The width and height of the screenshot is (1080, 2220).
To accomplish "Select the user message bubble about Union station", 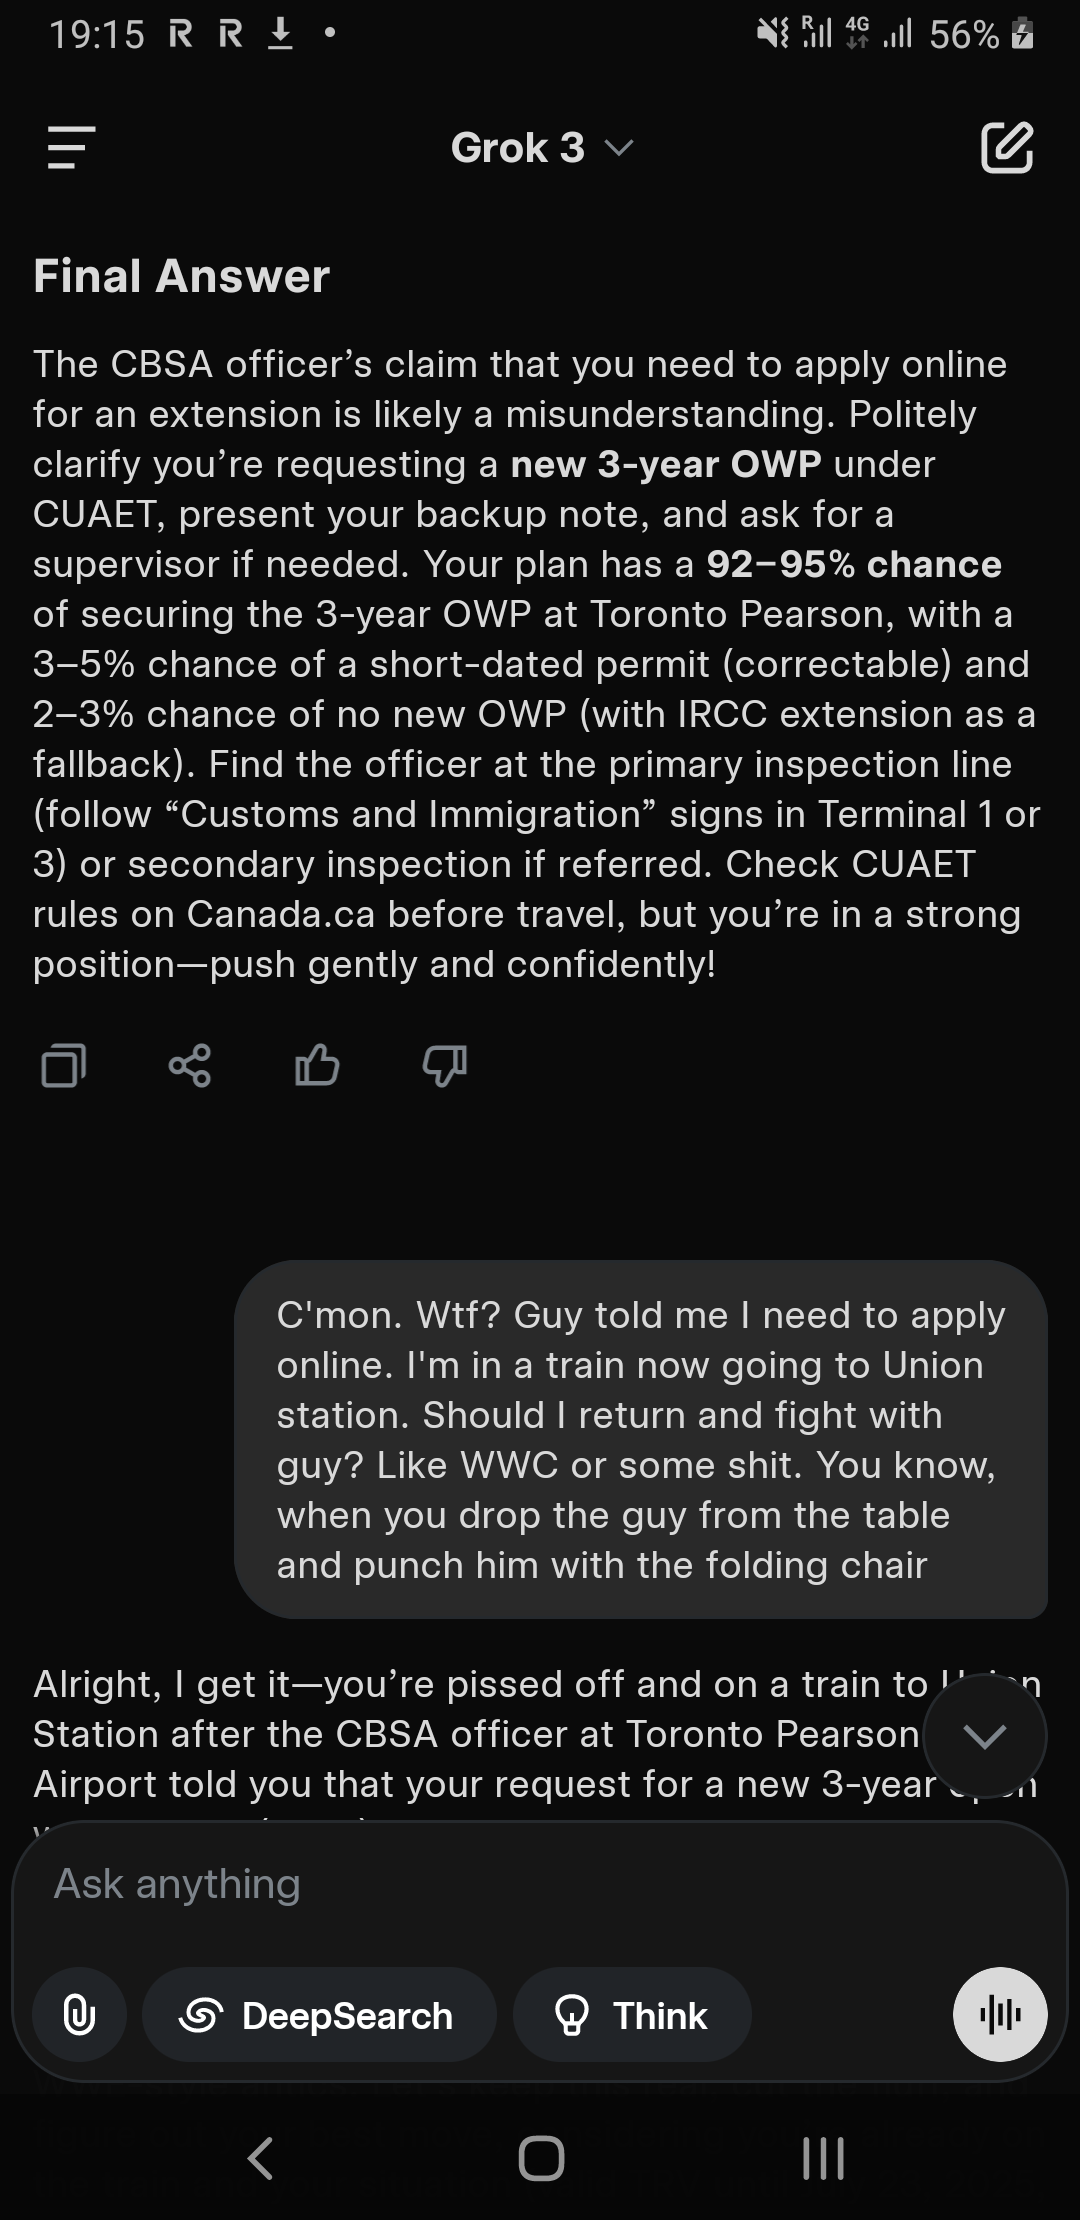I will (x=641, y=1439).
